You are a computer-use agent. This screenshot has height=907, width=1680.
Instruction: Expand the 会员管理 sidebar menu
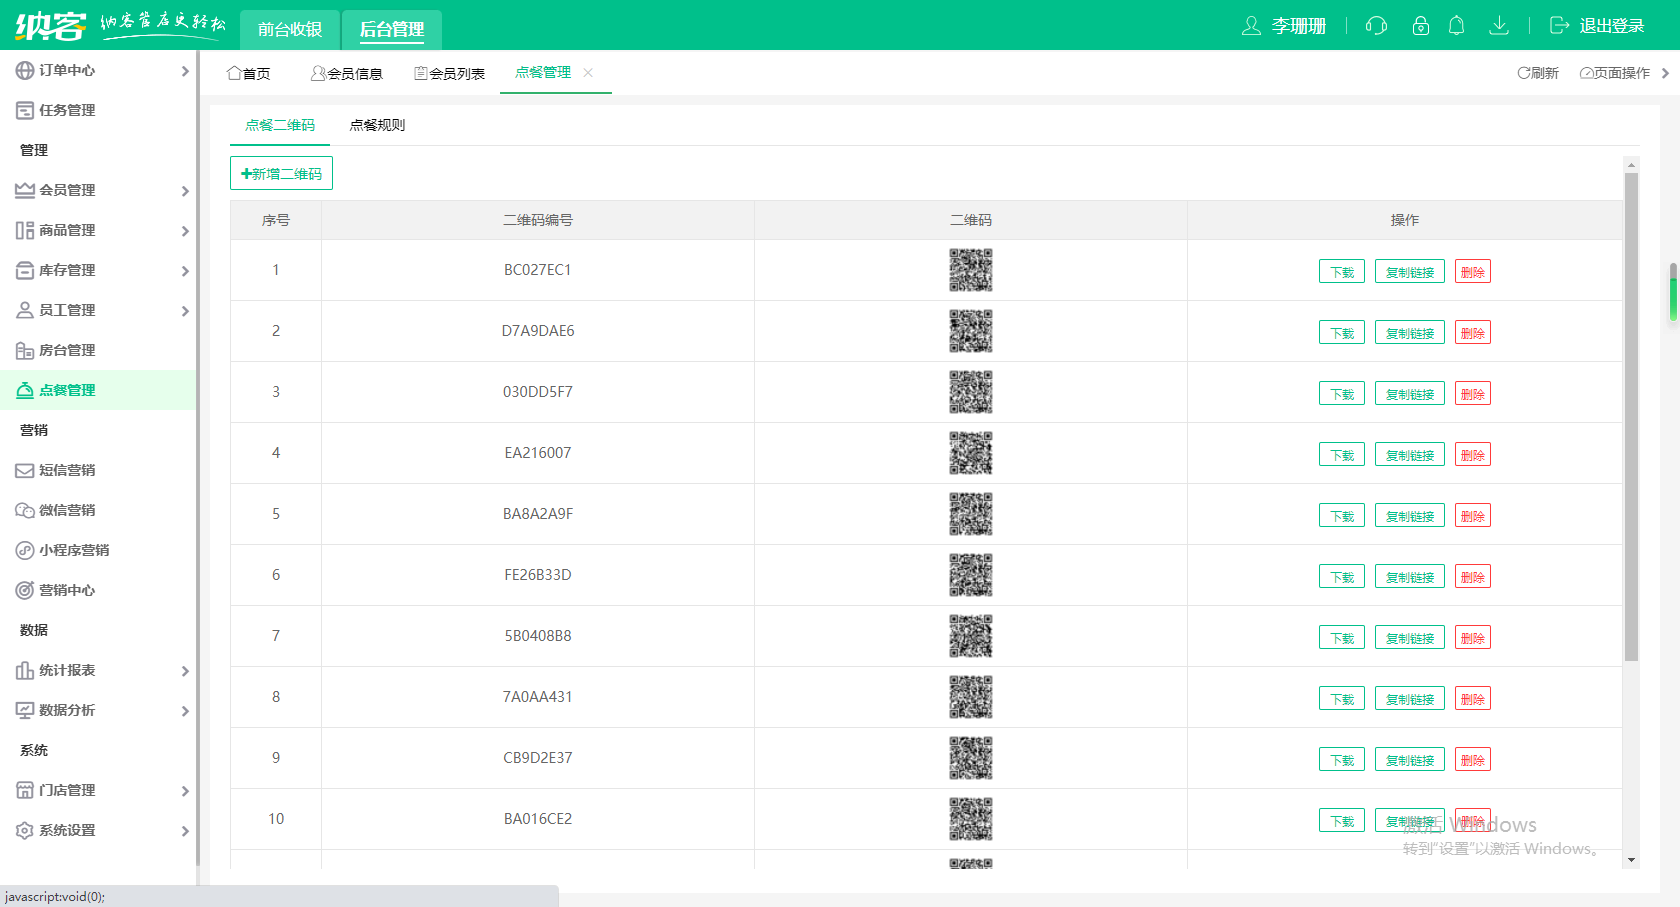pyautogui.click(x=100, y=190)
